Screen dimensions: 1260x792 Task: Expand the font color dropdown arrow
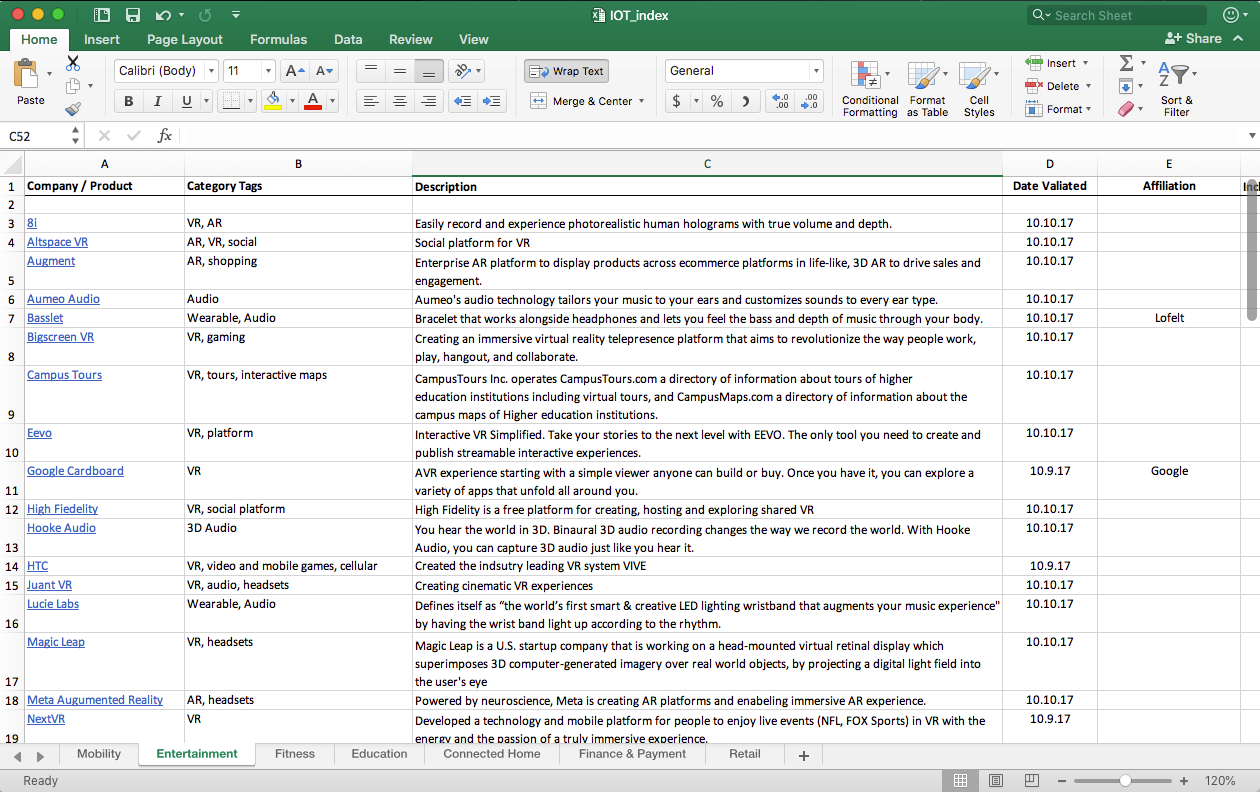click(330, 101)
